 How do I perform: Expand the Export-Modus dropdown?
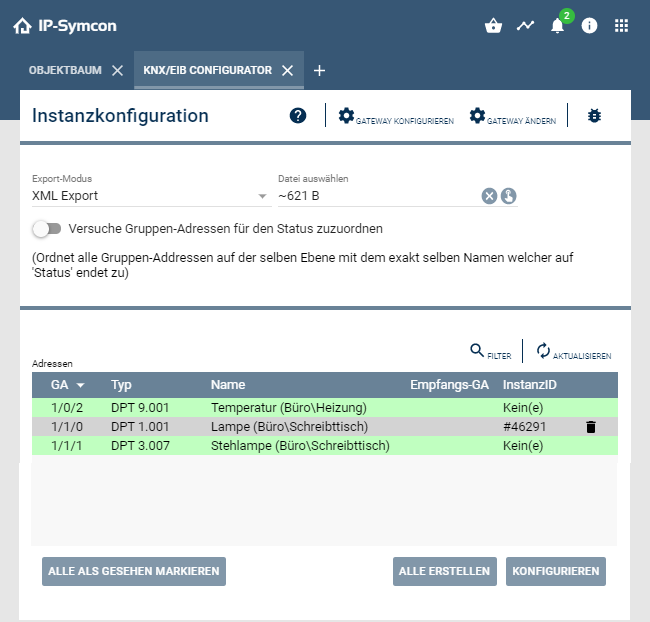pos(262,196)
